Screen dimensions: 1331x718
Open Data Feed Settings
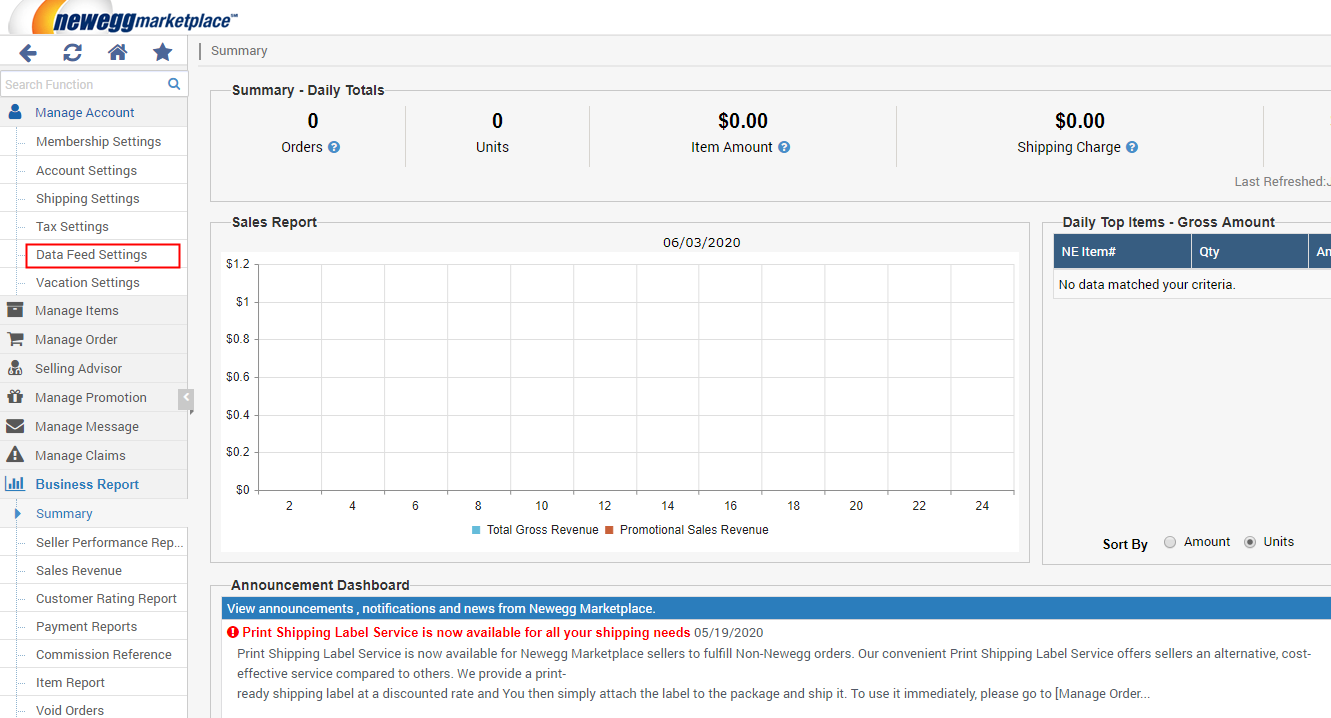pyautogui.click(x=91, y=254)
